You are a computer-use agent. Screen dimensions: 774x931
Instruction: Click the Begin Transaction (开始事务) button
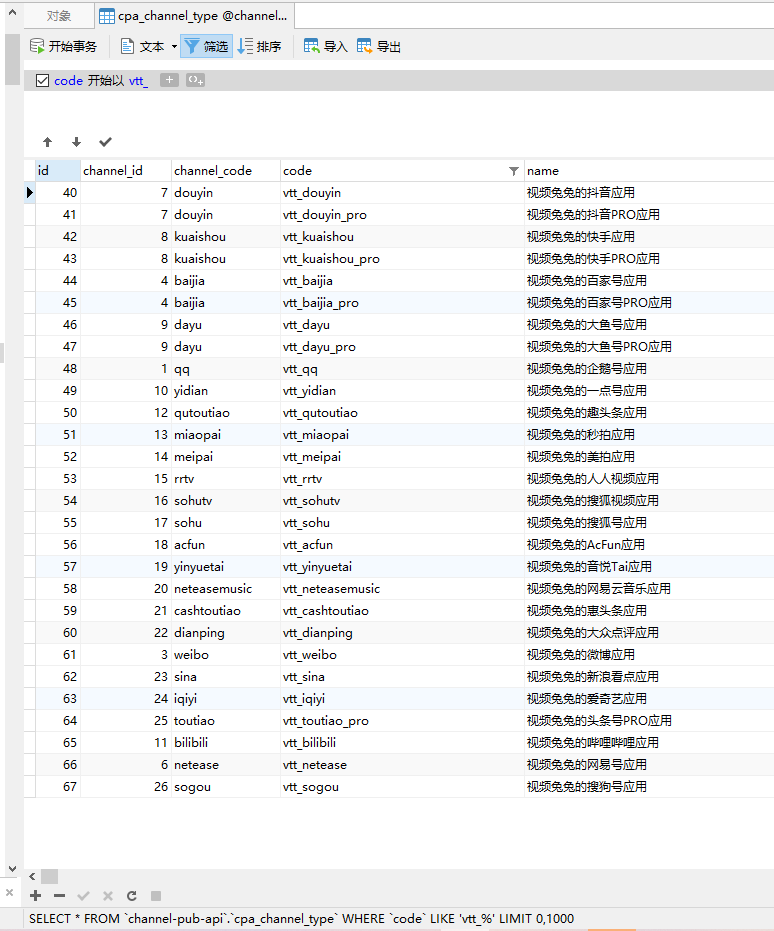[64, 46]
